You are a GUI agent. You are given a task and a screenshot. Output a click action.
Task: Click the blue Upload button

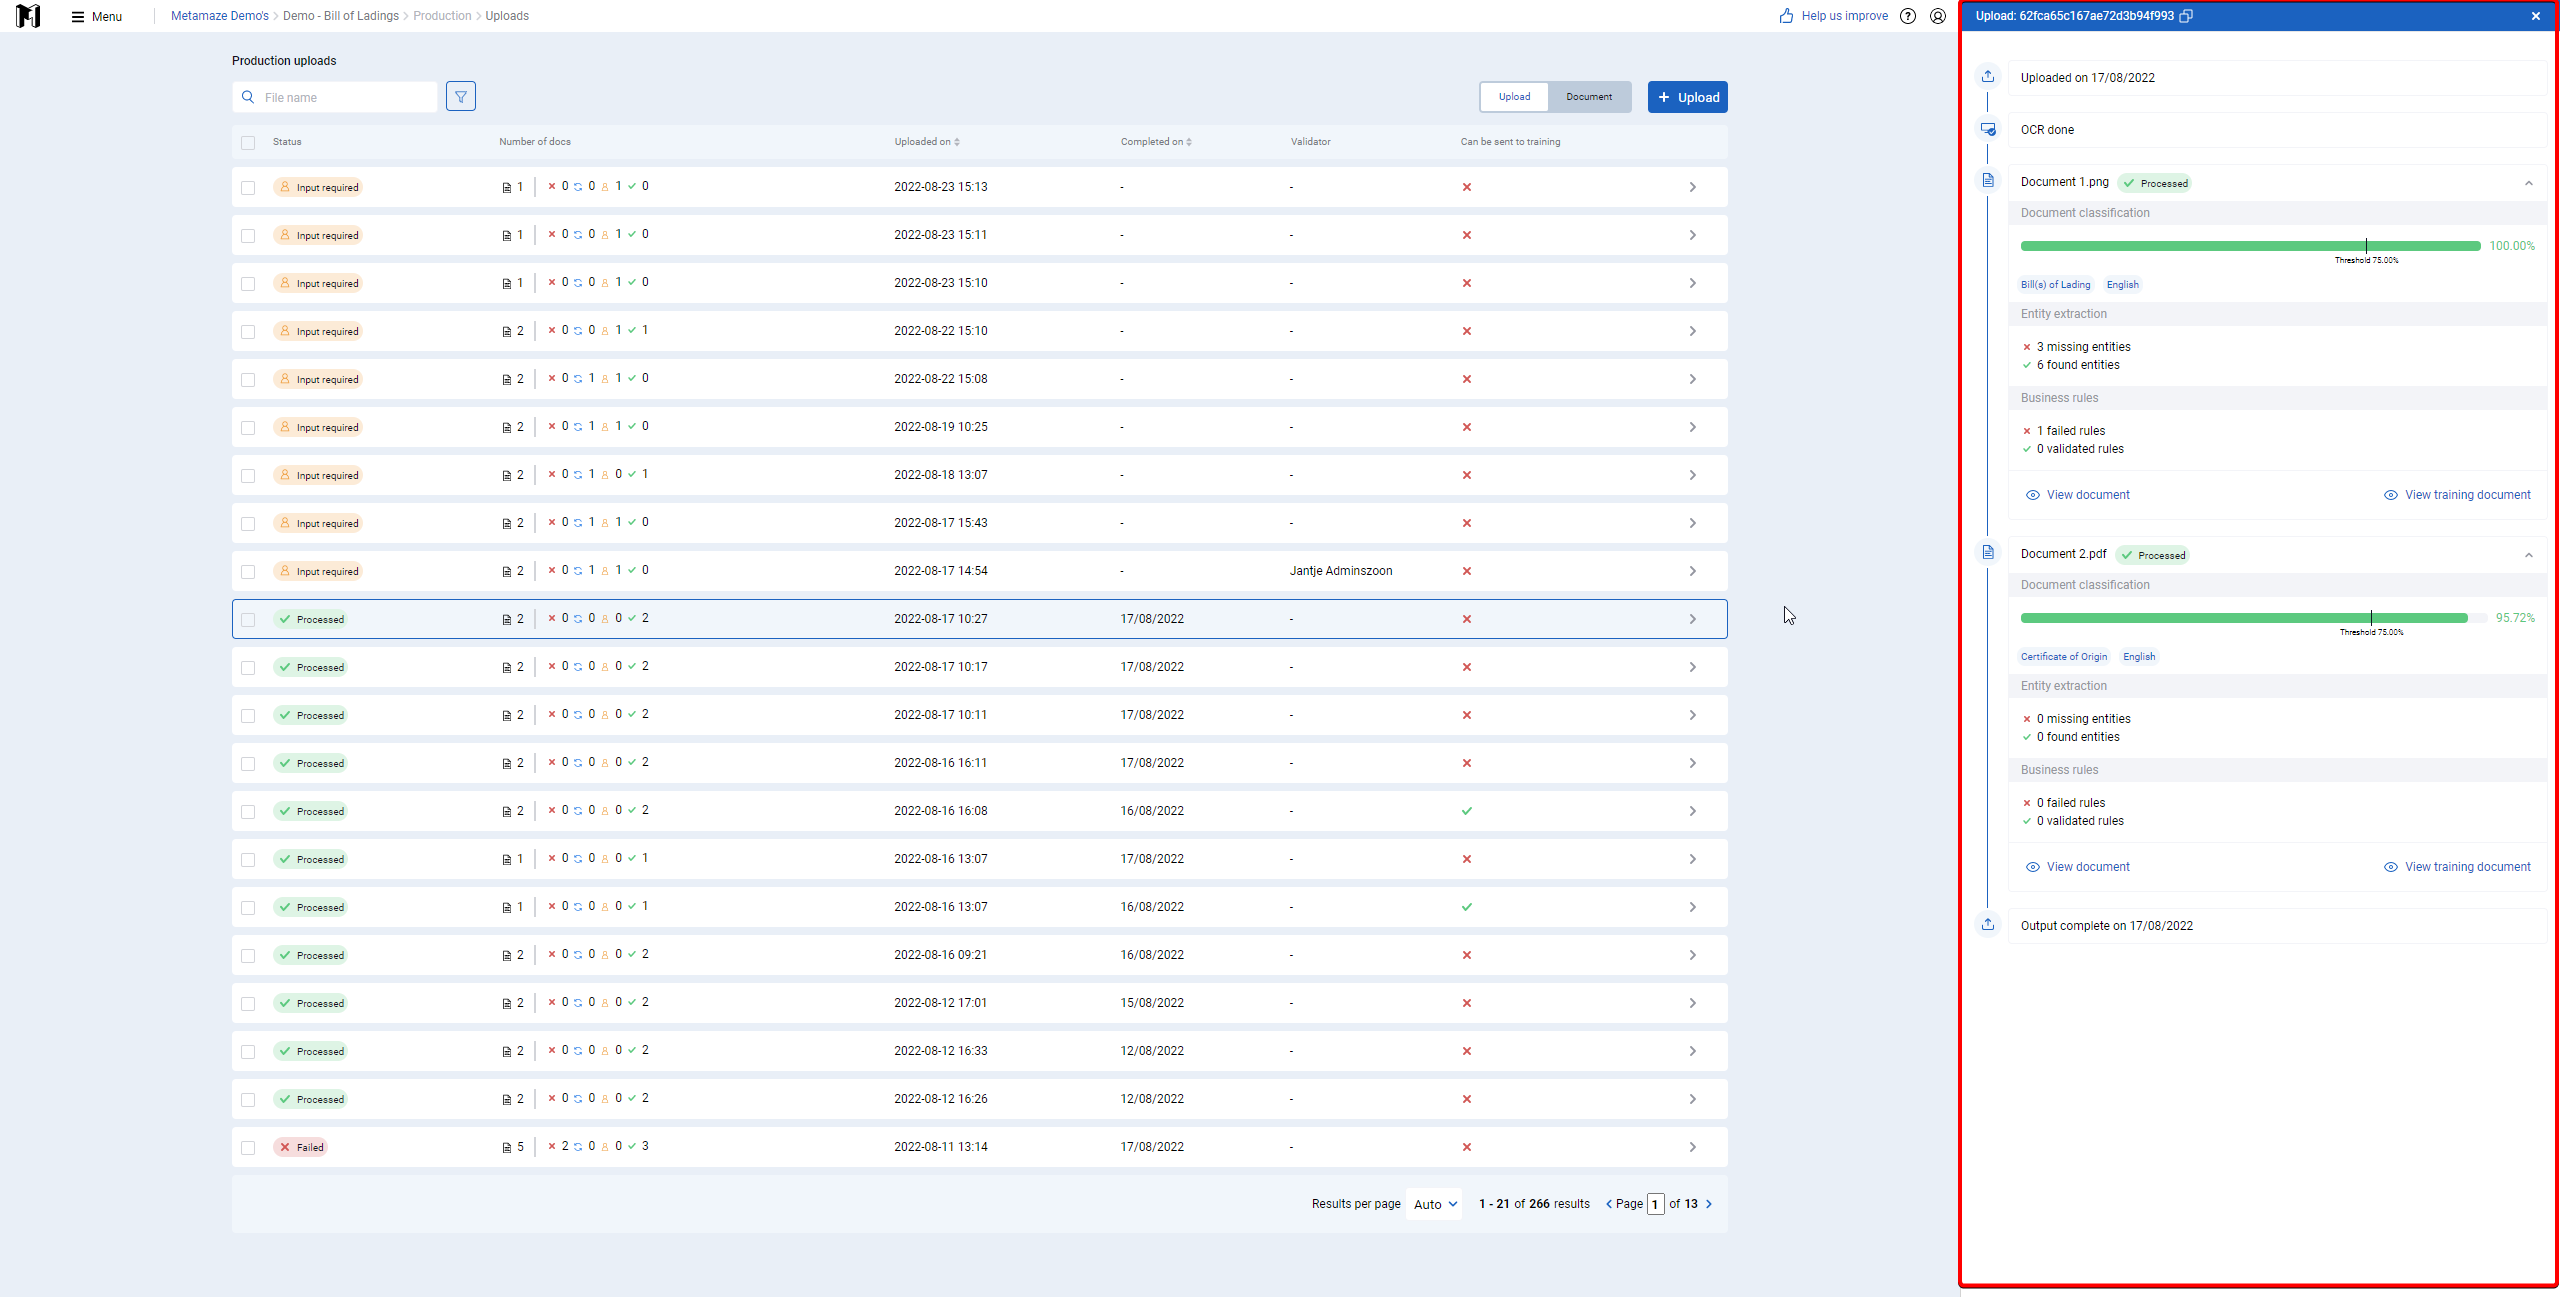tap(1688, 97)
